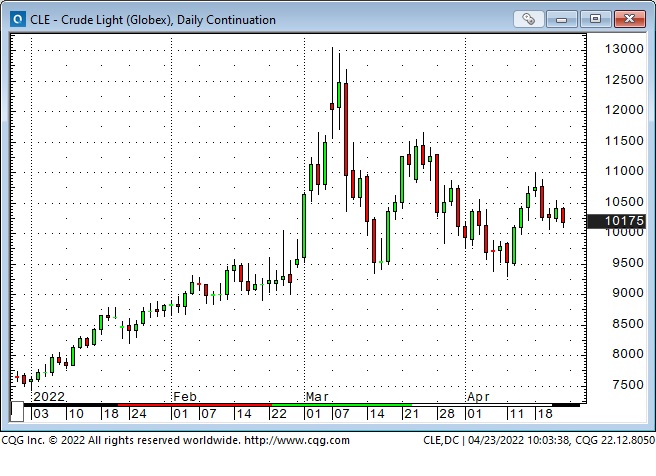Click date label 03 on time axis
Screen dimensions: 656x476
coord(41,414)
